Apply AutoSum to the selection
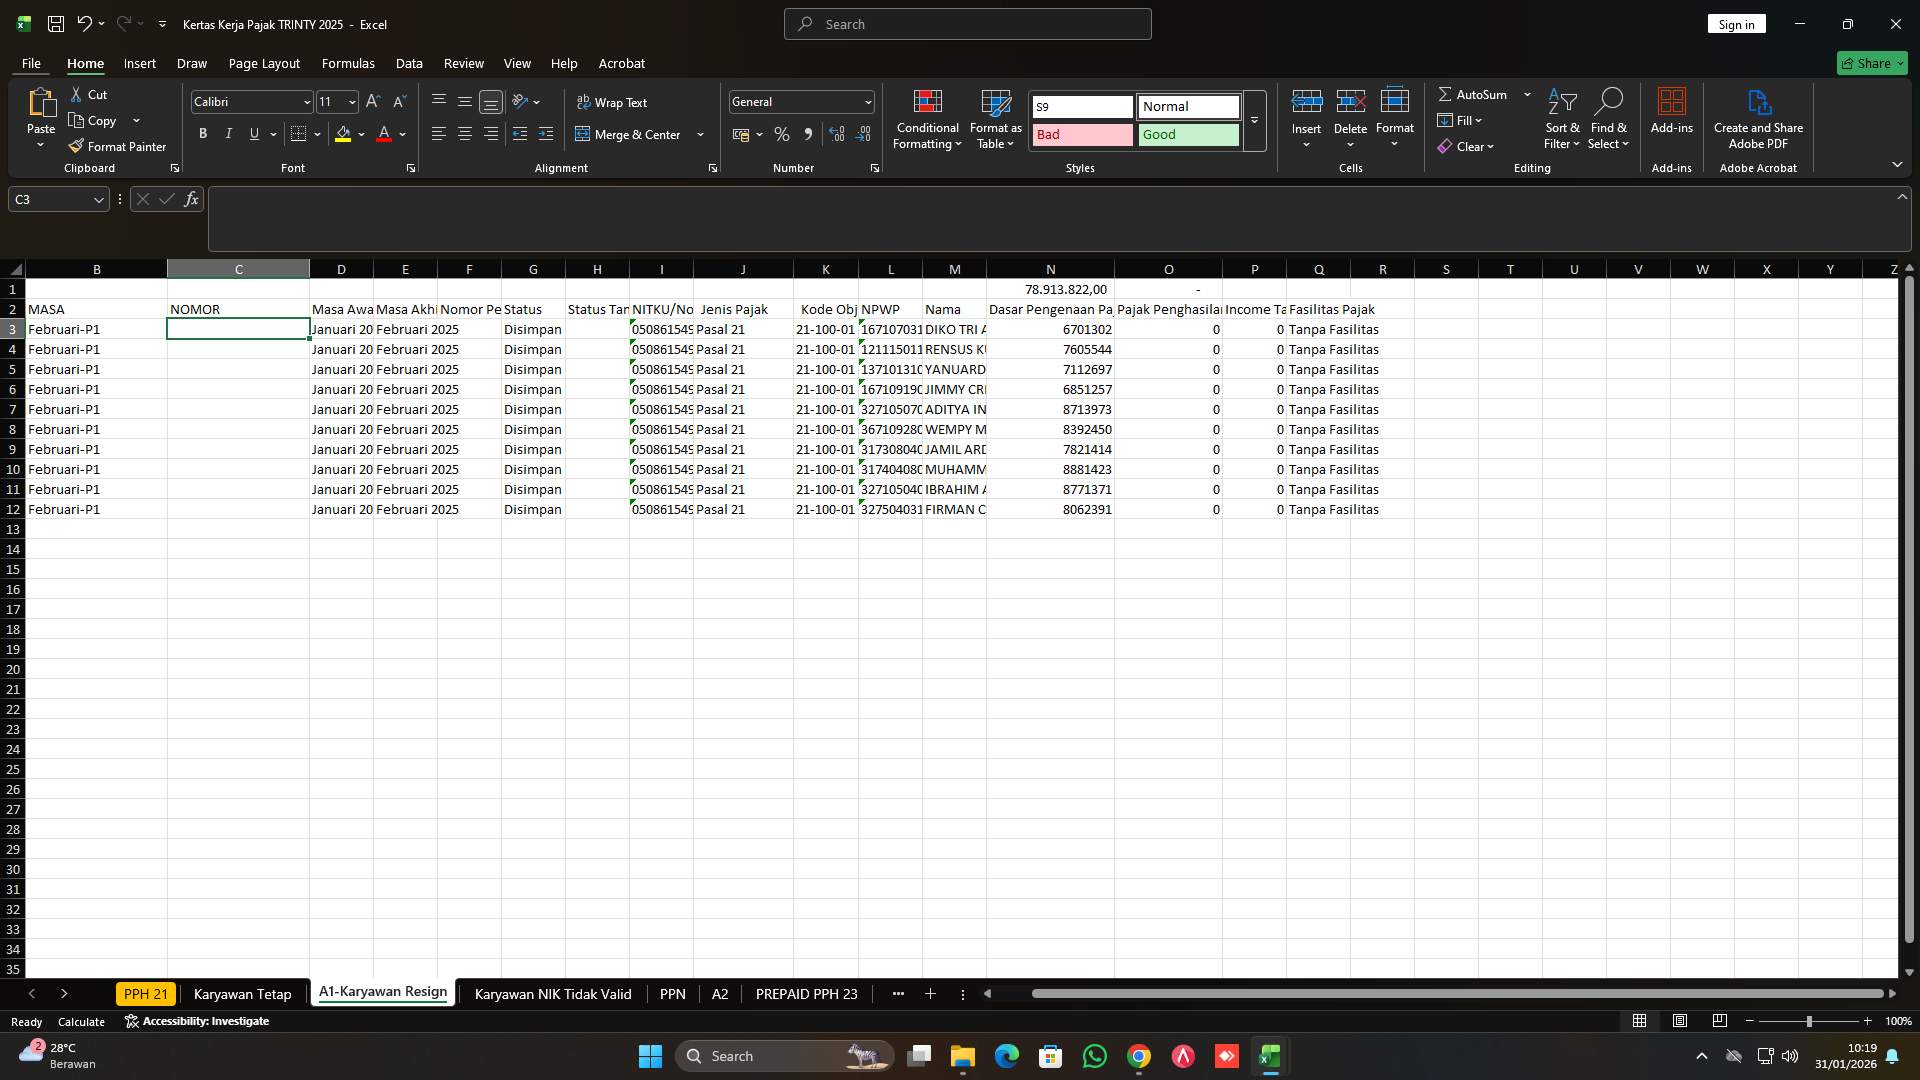This screenshot has height=1080, width=1920. [1476, 94]
